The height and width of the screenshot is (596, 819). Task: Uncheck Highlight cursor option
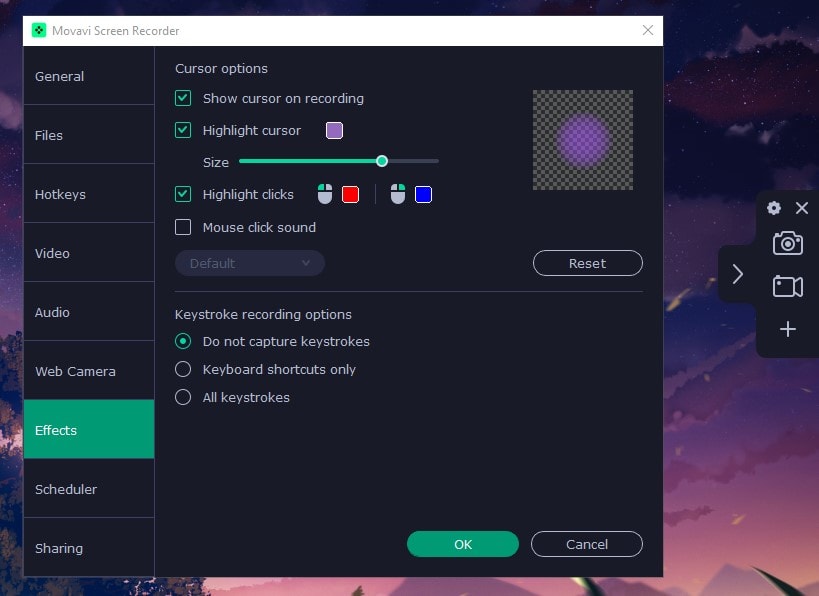click(x=183, y=130)
